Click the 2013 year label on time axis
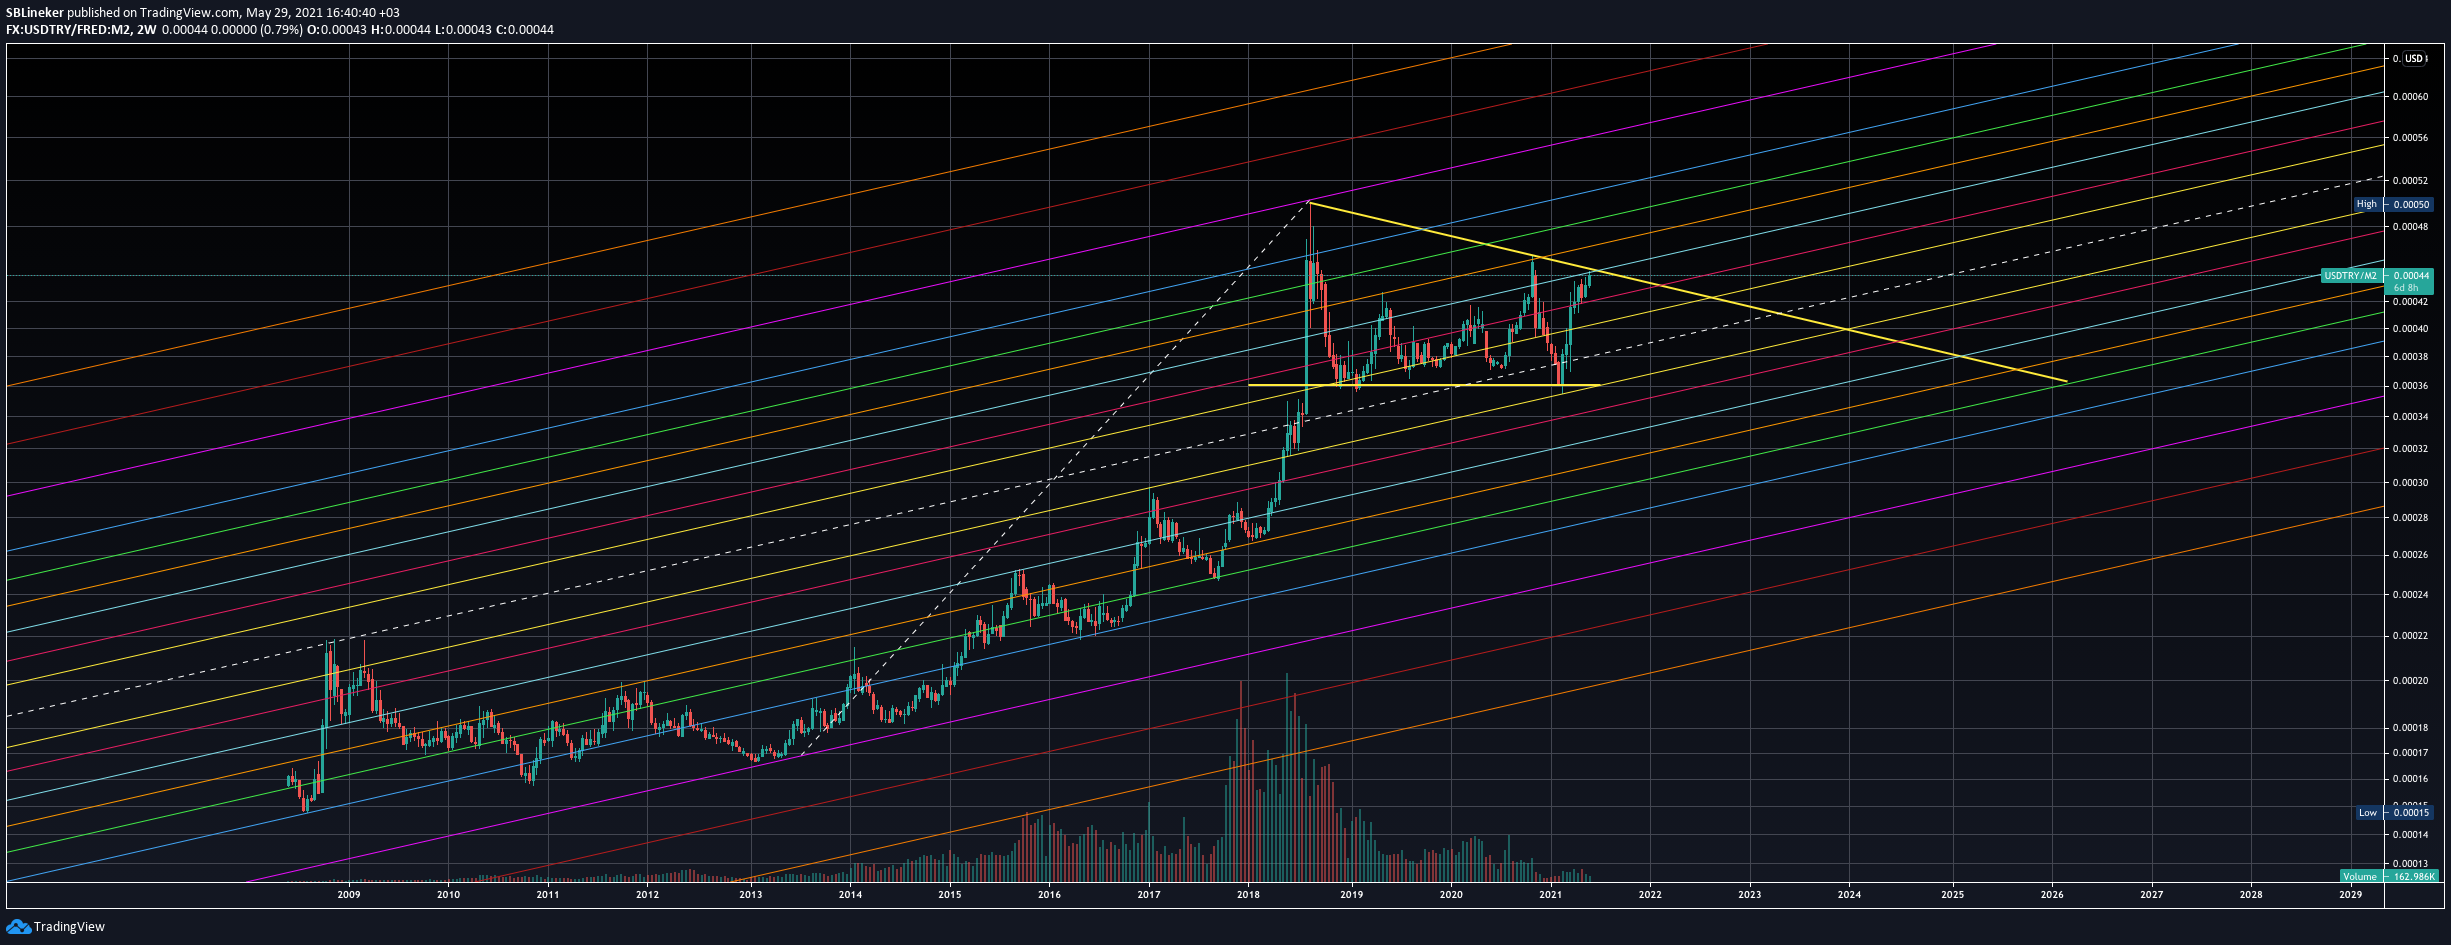This screenshot has height=945, width=2451. click(x=751, y=895)
